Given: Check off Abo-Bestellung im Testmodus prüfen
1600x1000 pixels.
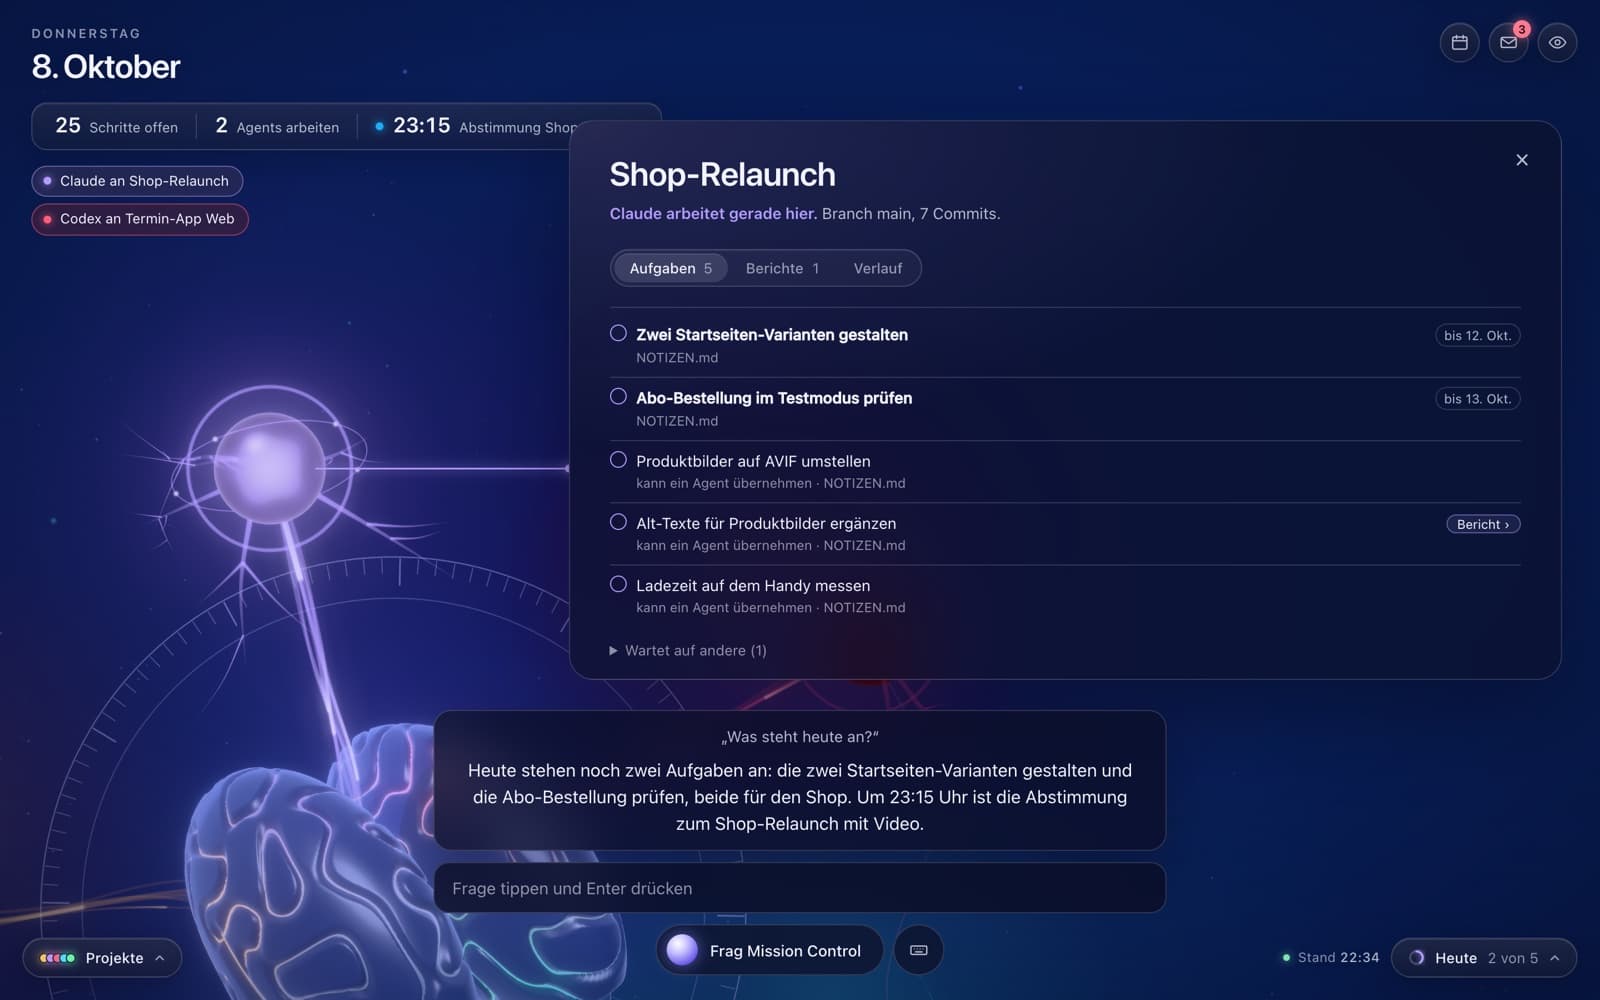Looking at the screenshot, I should 618,396.
